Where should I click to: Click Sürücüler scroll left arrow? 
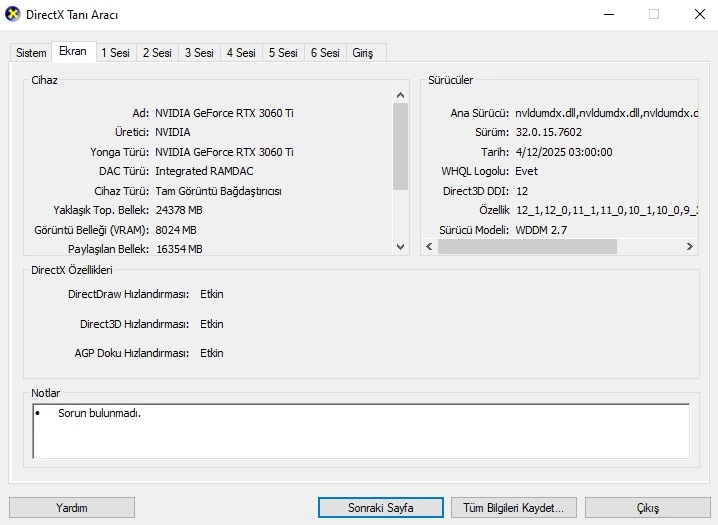pyautogui.click(x=429, y=247)
